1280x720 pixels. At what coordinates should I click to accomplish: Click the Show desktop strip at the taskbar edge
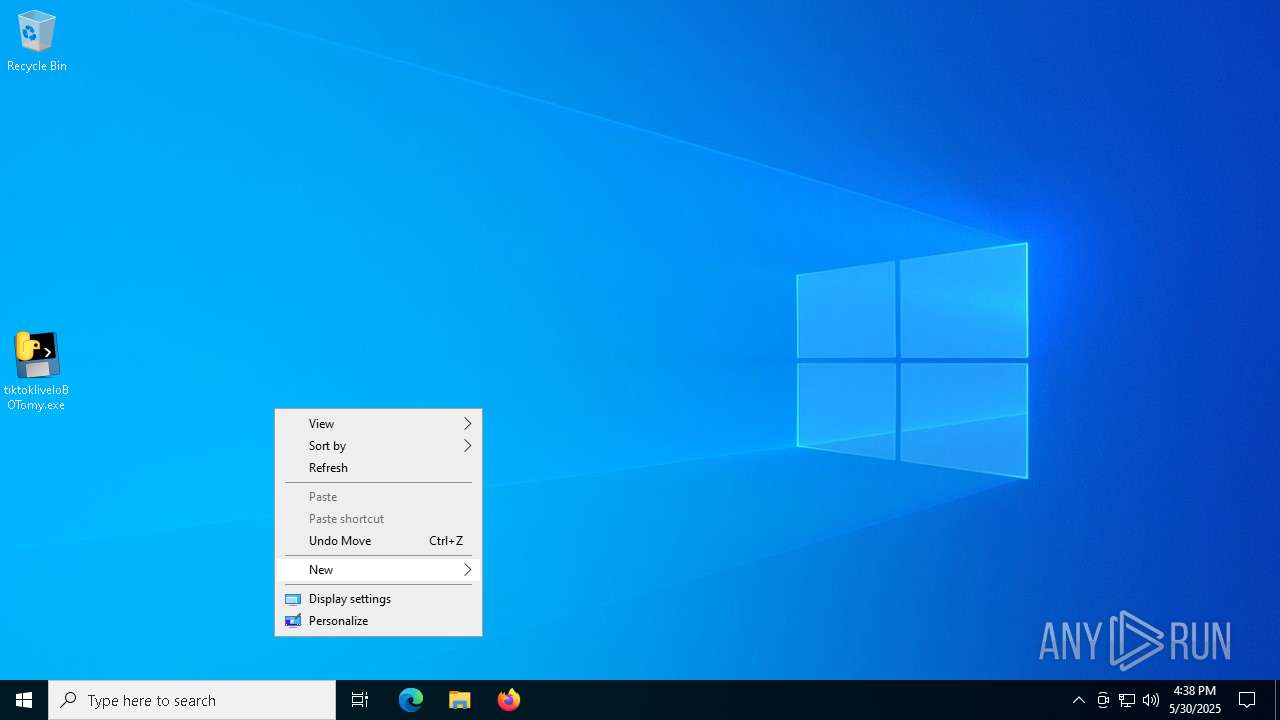(x=1277, y=700)
